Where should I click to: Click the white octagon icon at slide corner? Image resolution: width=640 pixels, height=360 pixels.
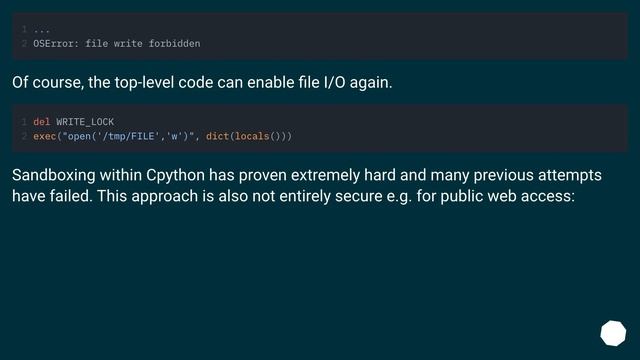613,333
